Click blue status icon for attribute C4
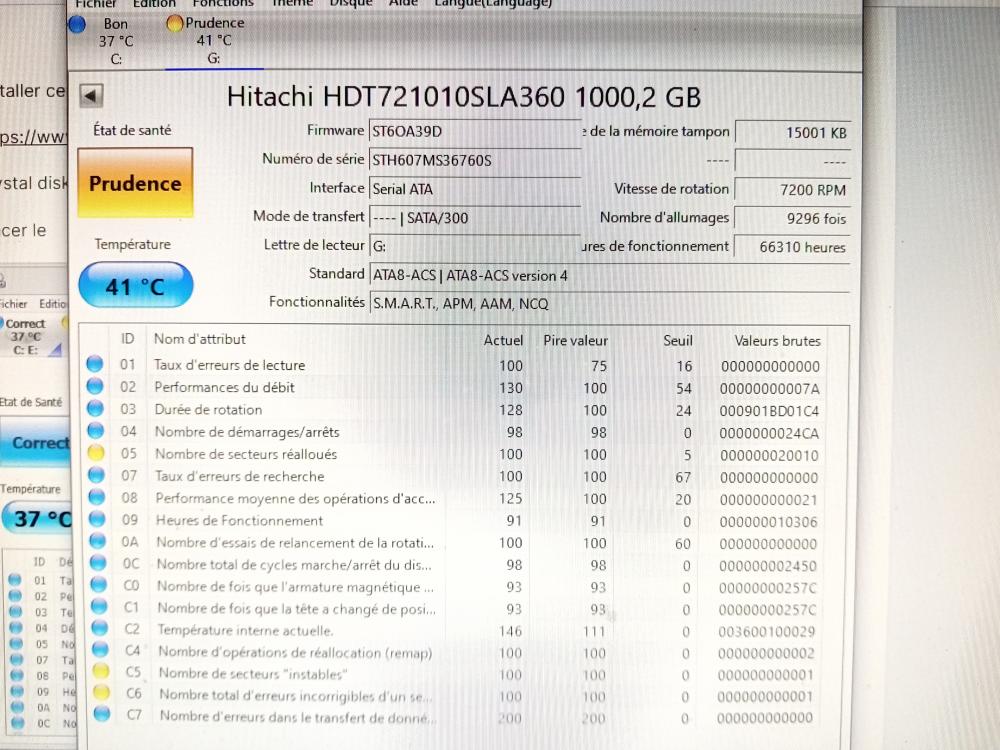This screenshot has width=1000, height=750. (100, 650)
